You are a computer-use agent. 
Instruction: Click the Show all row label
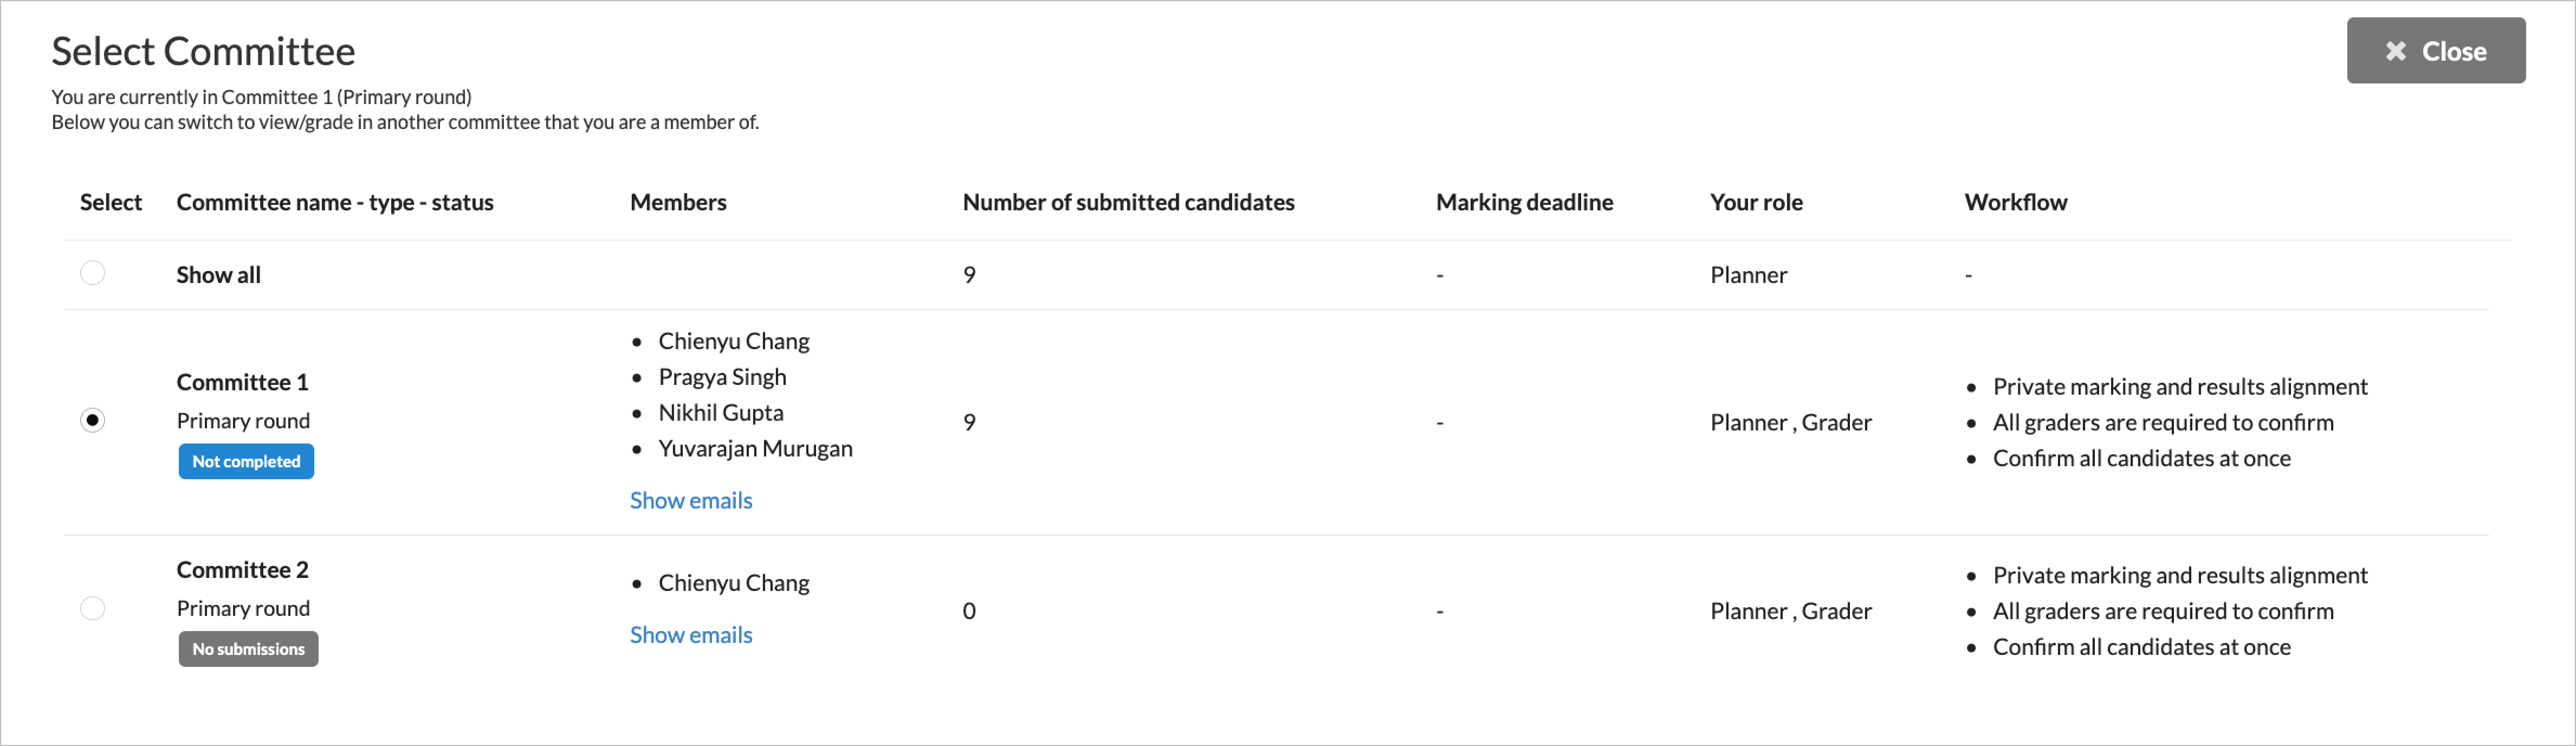point(218,275)
